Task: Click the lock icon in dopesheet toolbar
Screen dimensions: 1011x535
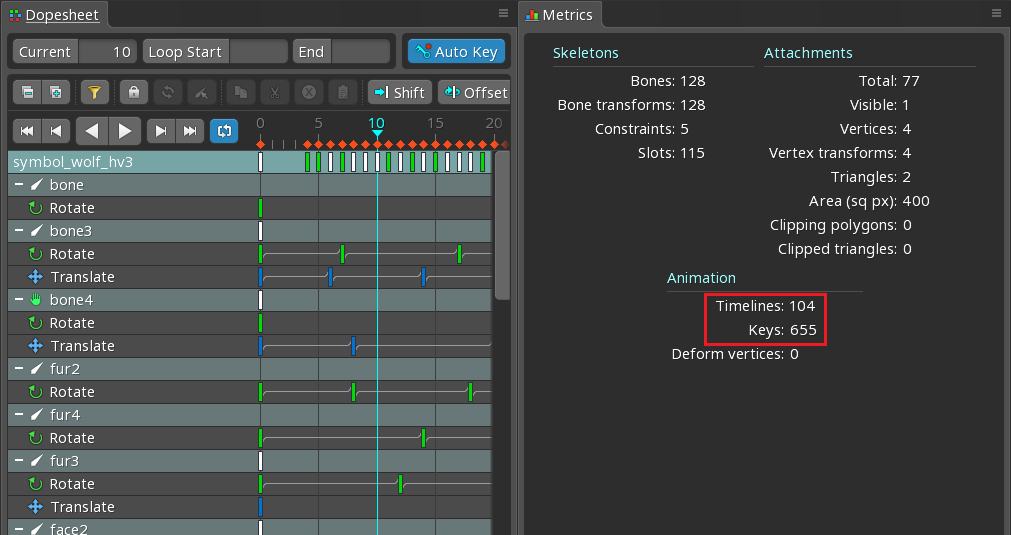Action: click(x=134, y=93)
